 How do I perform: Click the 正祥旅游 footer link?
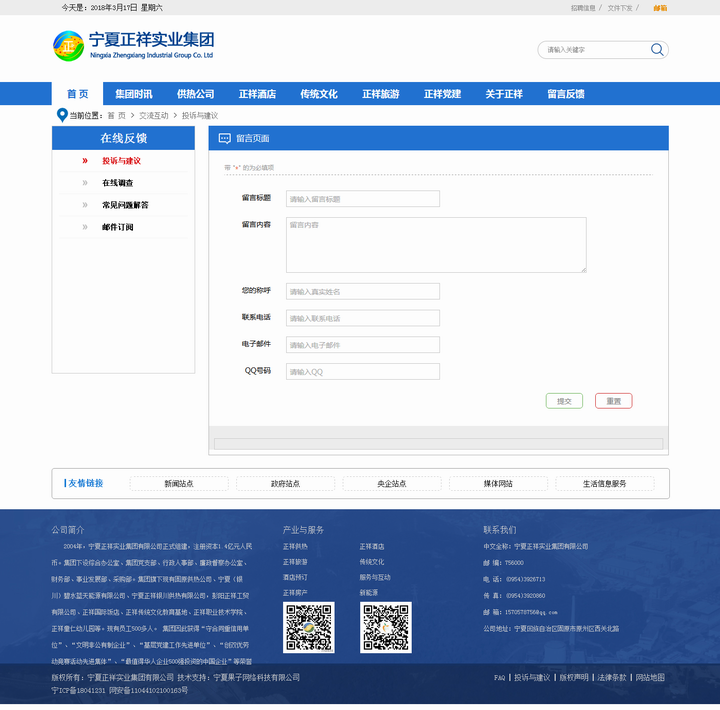pyautogui.click(x=295, y=562)
